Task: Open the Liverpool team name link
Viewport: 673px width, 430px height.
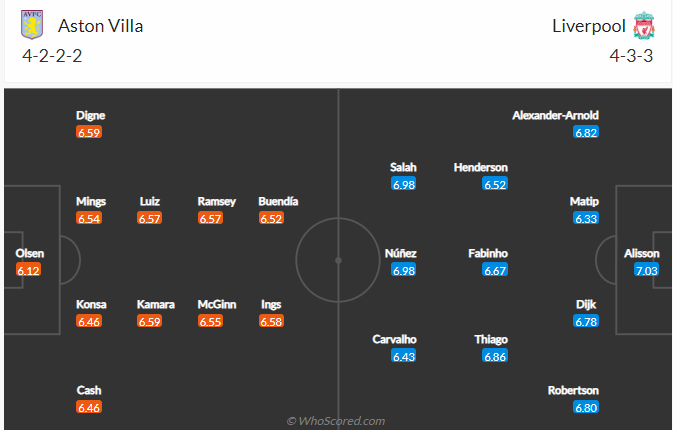Action: click(587, 25)
